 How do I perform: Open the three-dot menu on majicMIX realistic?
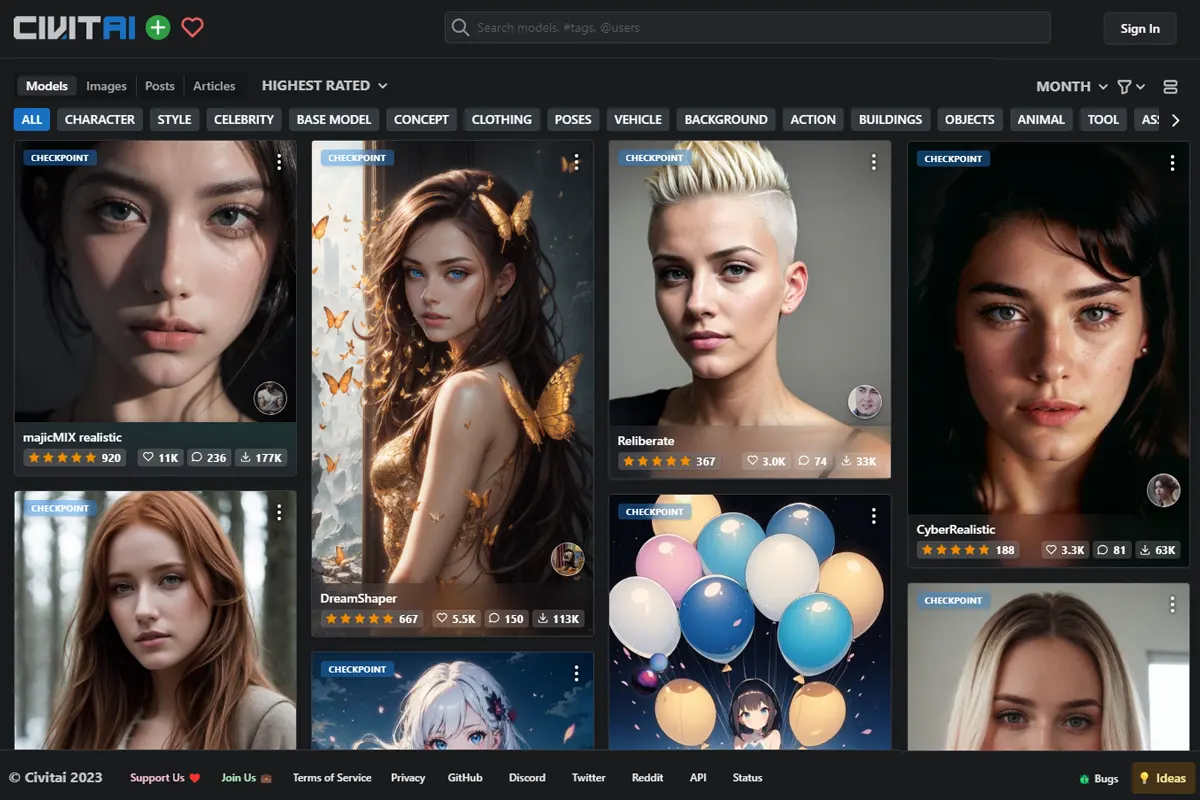point(280,161)
